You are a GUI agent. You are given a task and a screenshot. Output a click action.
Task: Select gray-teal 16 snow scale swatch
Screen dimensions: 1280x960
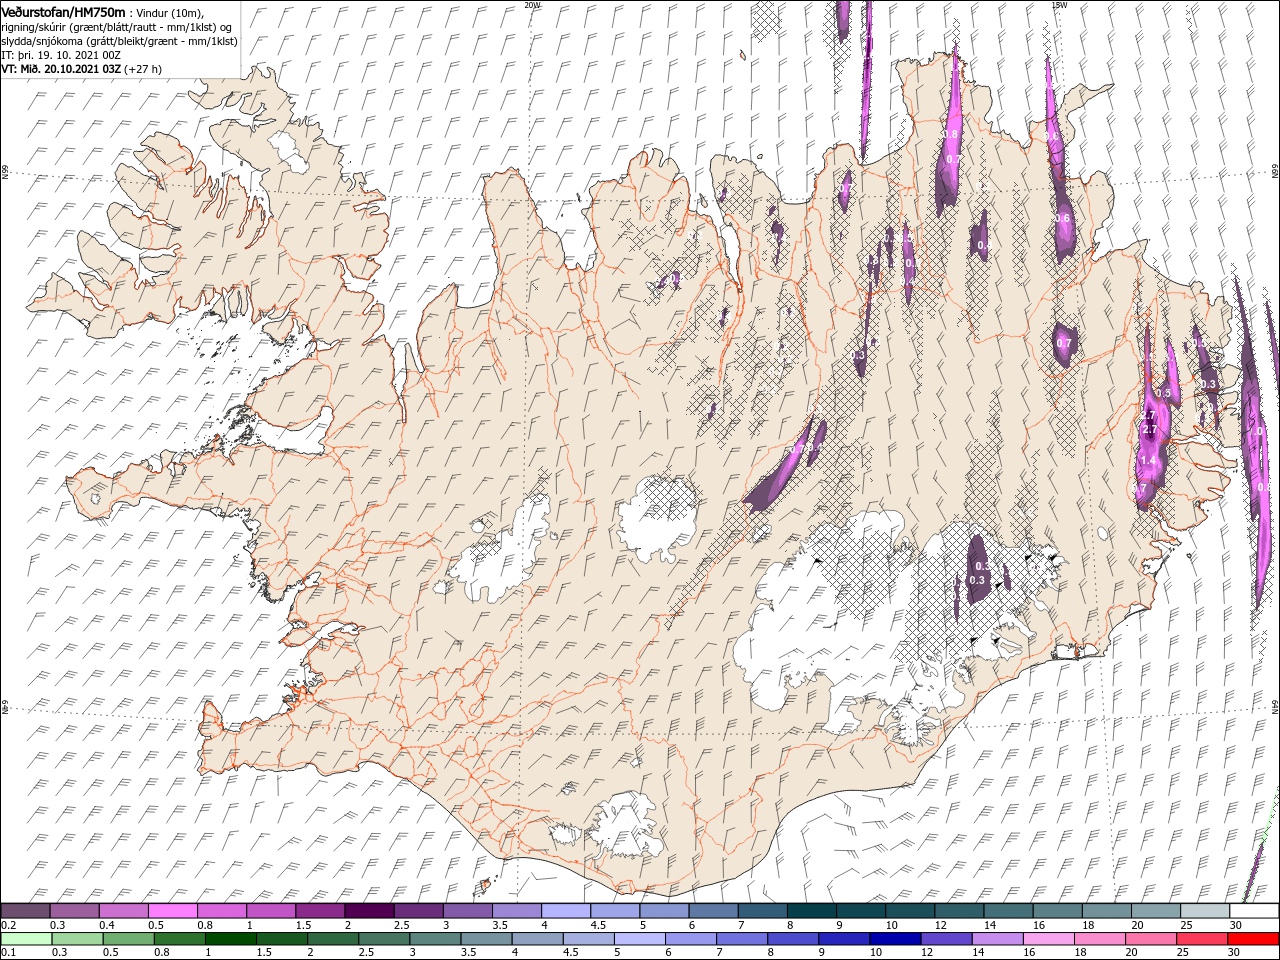1057,911
